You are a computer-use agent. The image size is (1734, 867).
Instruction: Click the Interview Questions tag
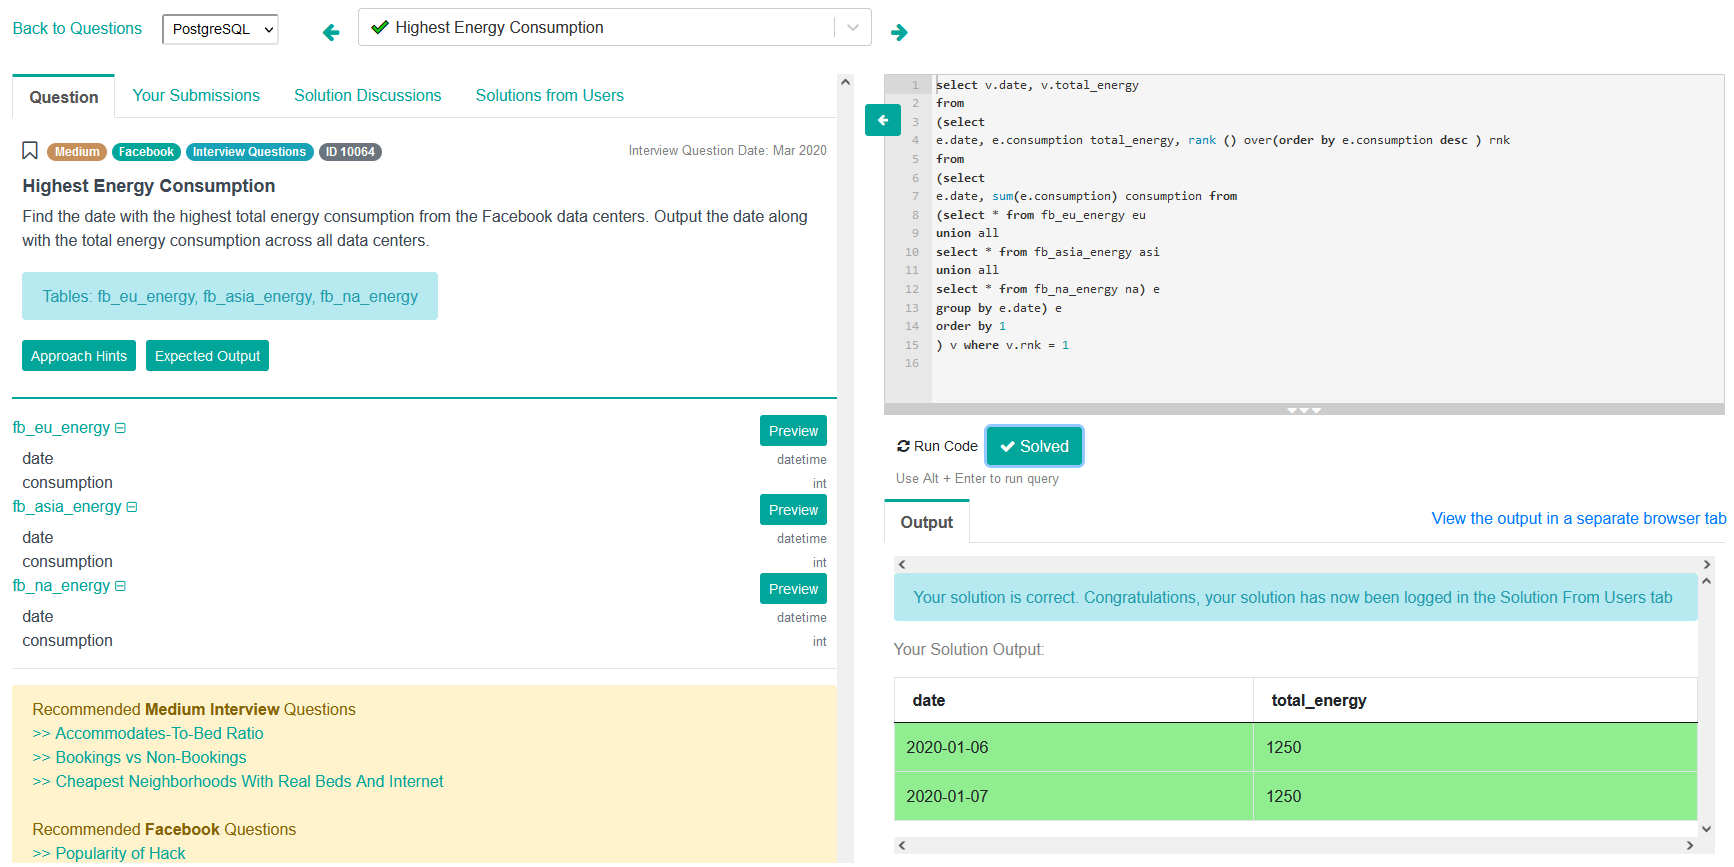click(249, 152)
